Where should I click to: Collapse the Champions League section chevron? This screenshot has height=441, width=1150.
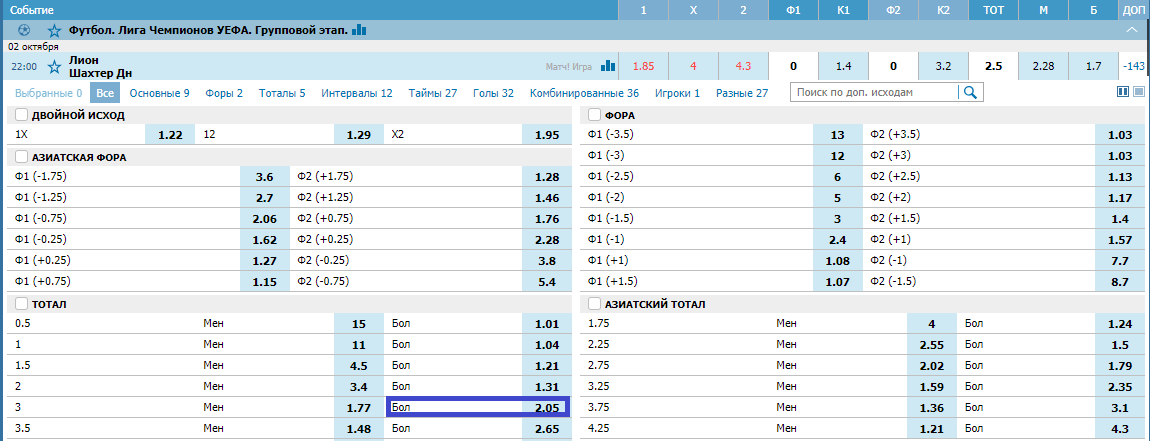point(1130,30)
